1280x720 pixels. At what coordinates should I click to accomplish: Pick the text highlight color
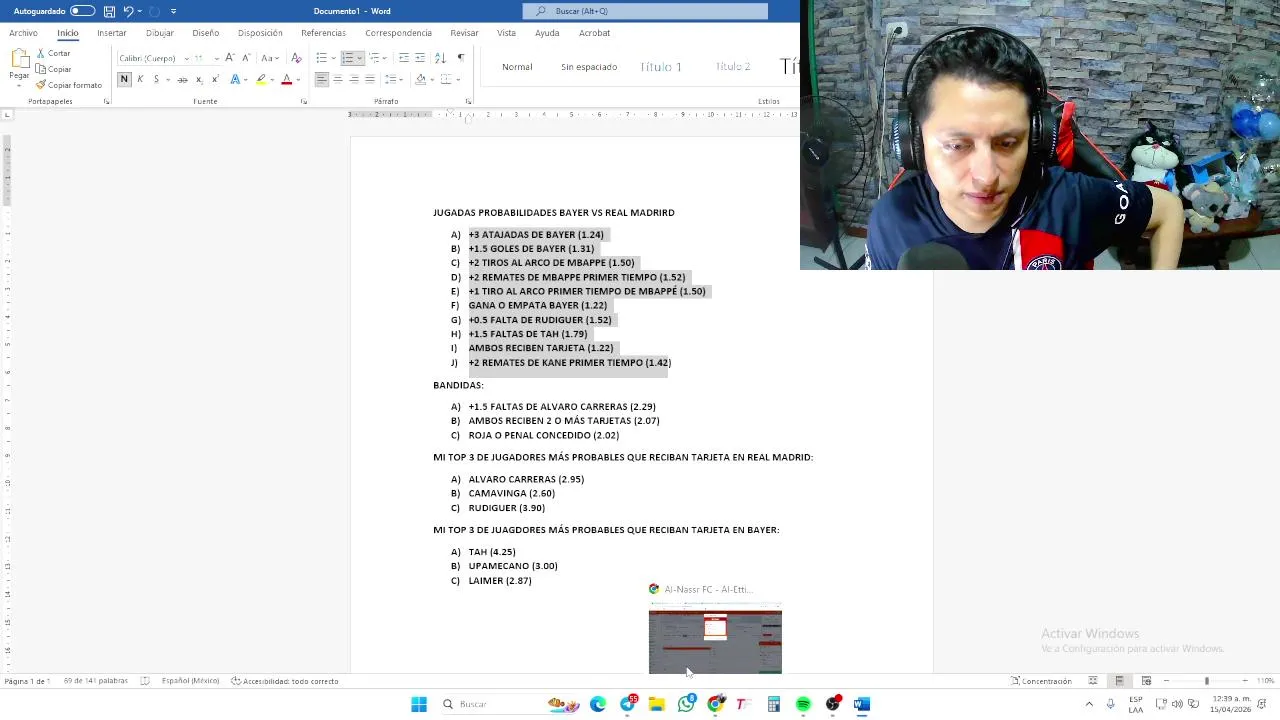261,79
